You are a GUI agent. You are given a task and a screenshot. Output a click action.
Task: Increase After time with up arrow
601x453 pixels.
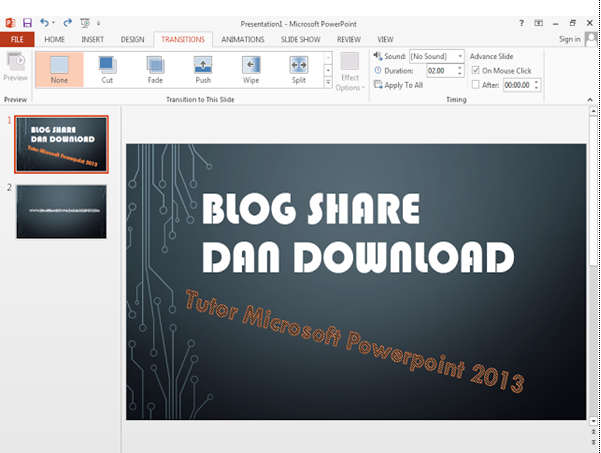pos(537,82)
